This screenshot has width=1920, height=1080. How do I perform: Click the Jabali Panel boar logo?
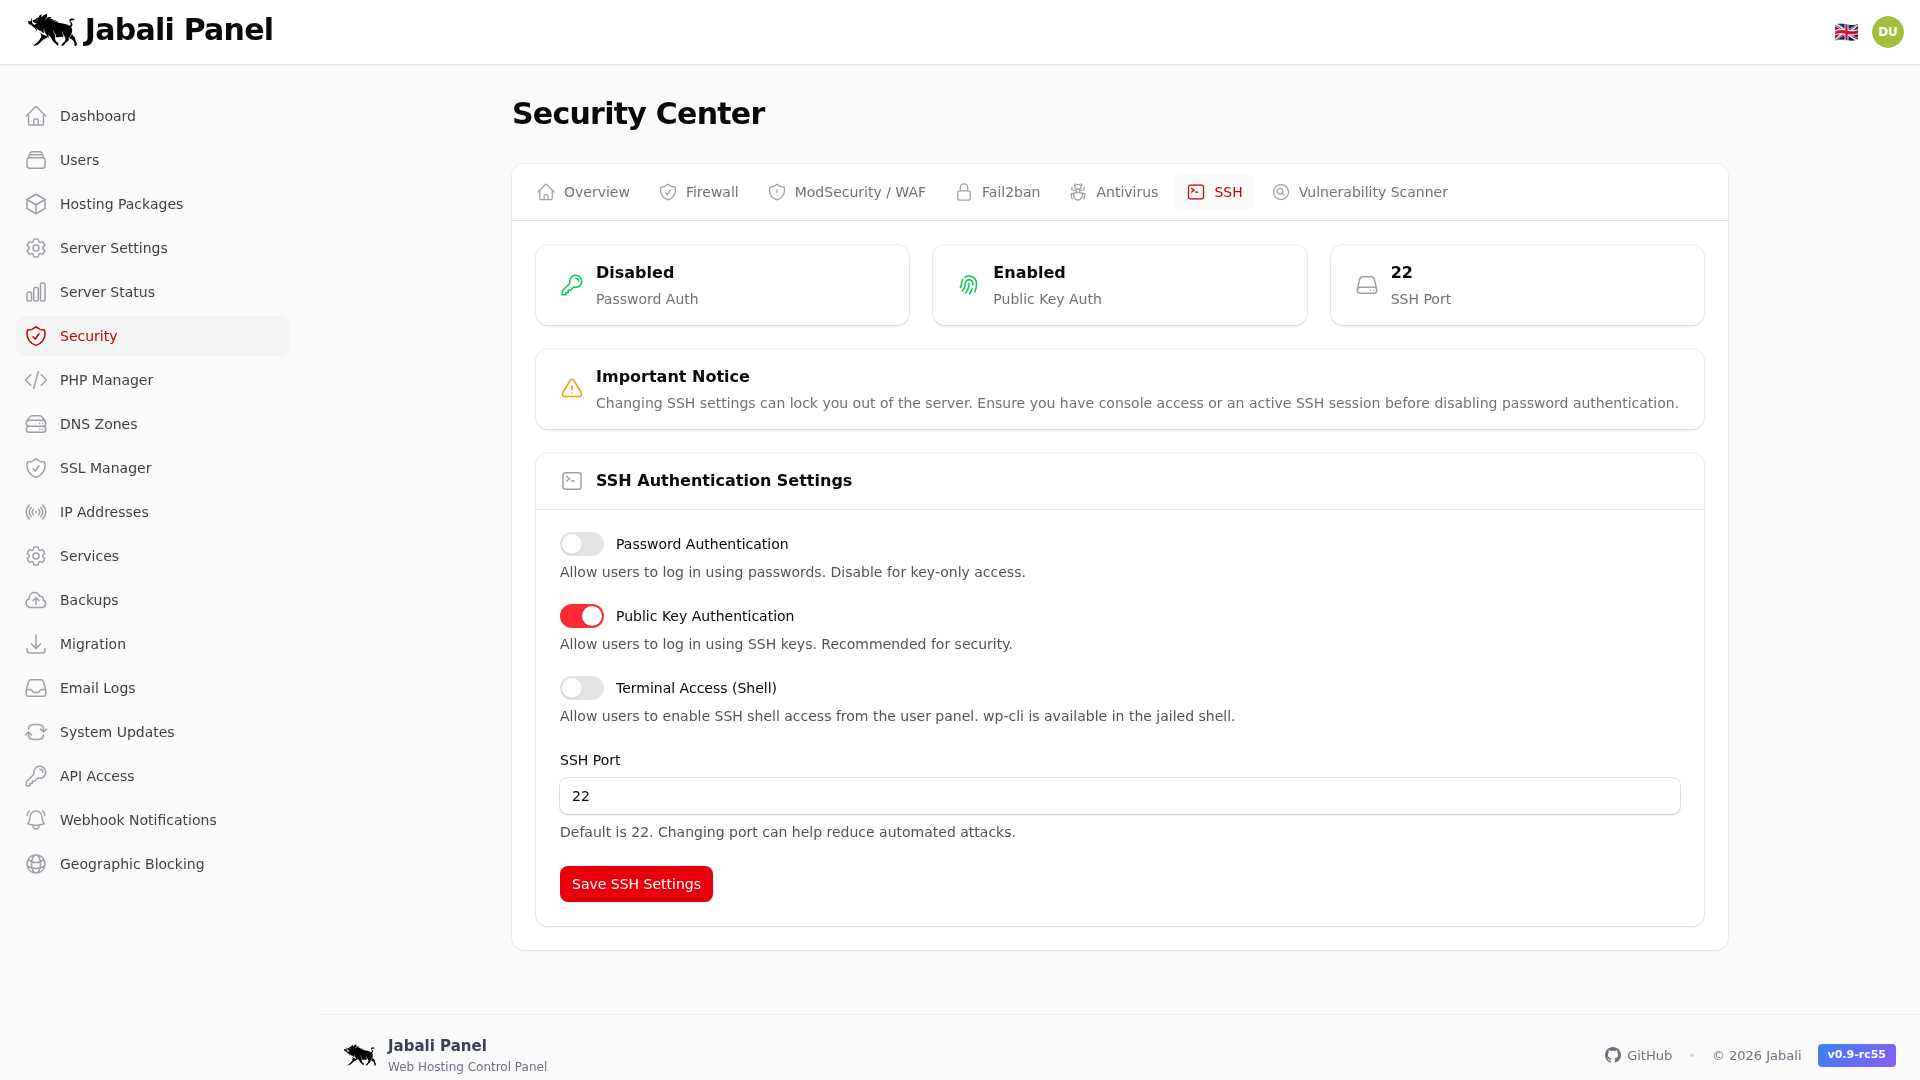click(x=50, y=30)
